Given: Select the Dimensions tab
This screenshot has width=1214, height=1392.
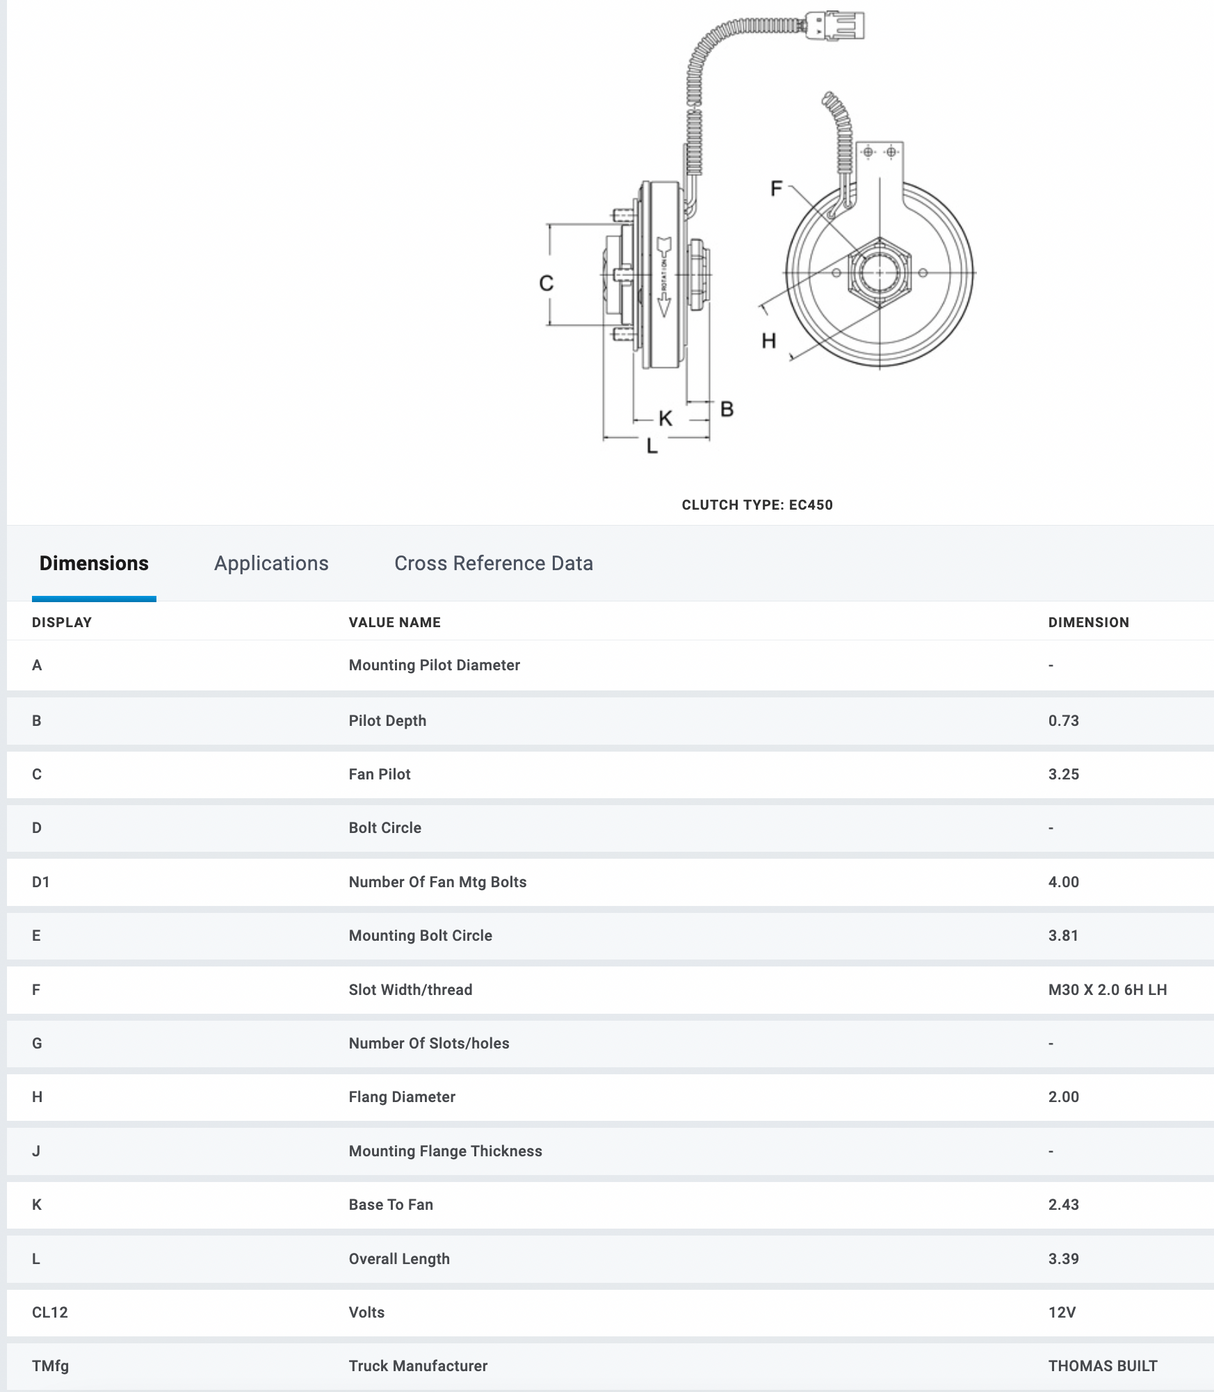Looking at the screenshot, I should coord(94,564).
